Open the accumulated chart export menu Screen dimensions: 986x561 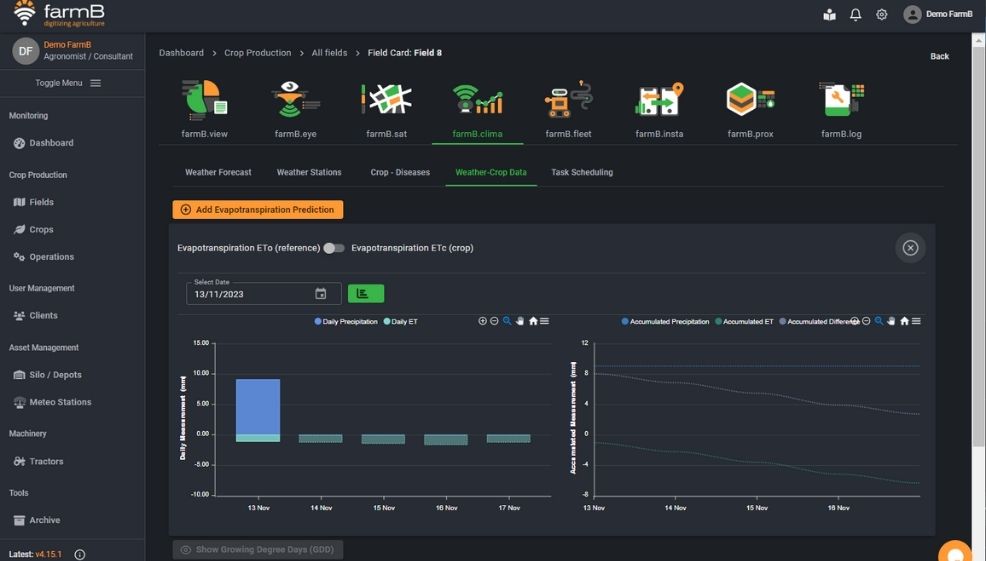916,321
